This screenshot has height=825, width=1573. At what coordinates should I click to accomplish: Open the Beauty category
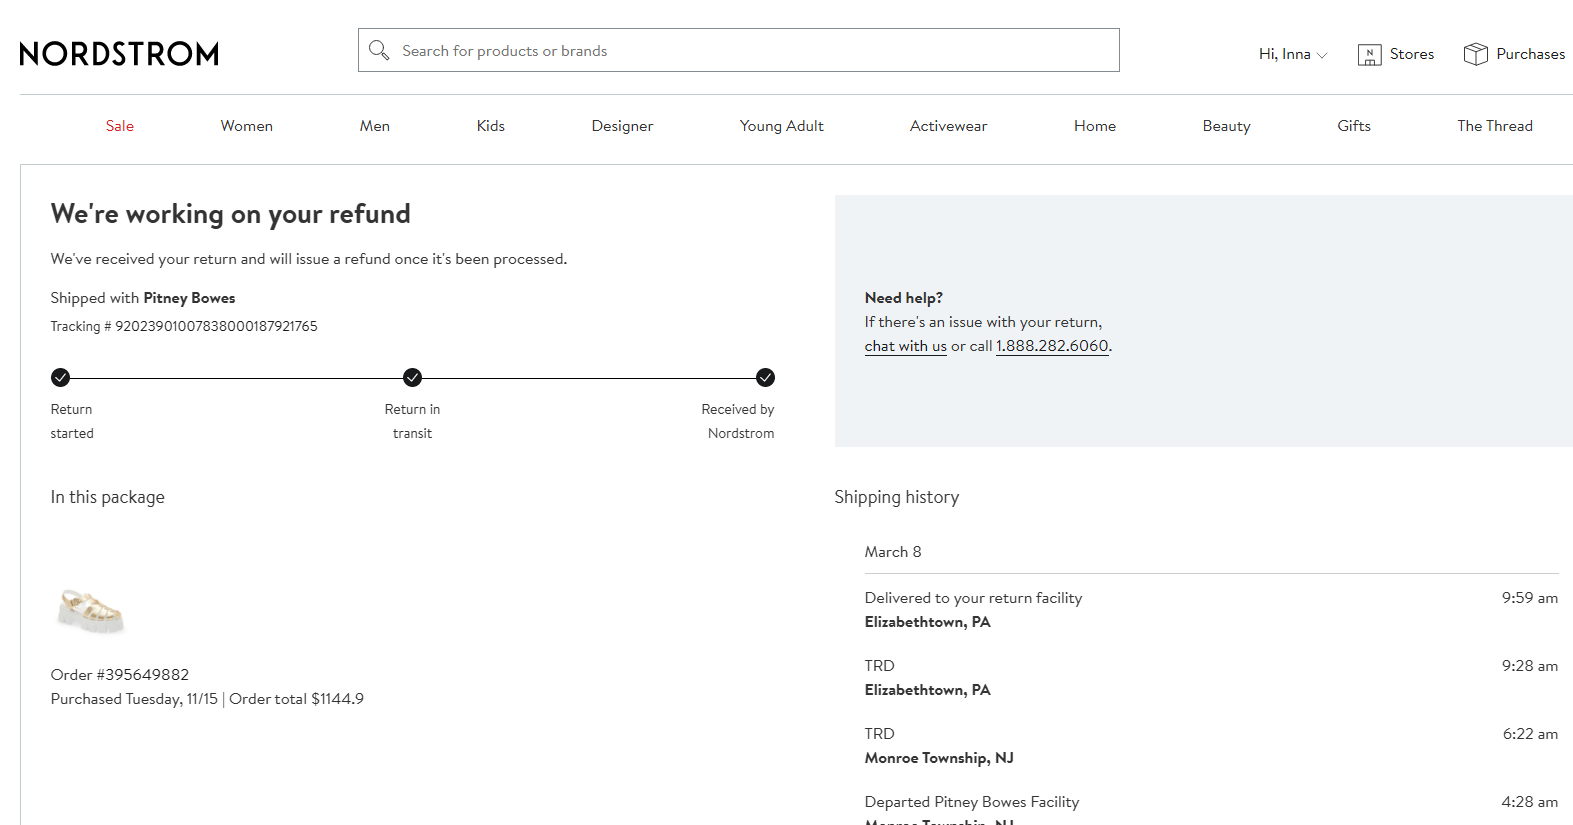pyautogui.click(x=1226, y=126)
